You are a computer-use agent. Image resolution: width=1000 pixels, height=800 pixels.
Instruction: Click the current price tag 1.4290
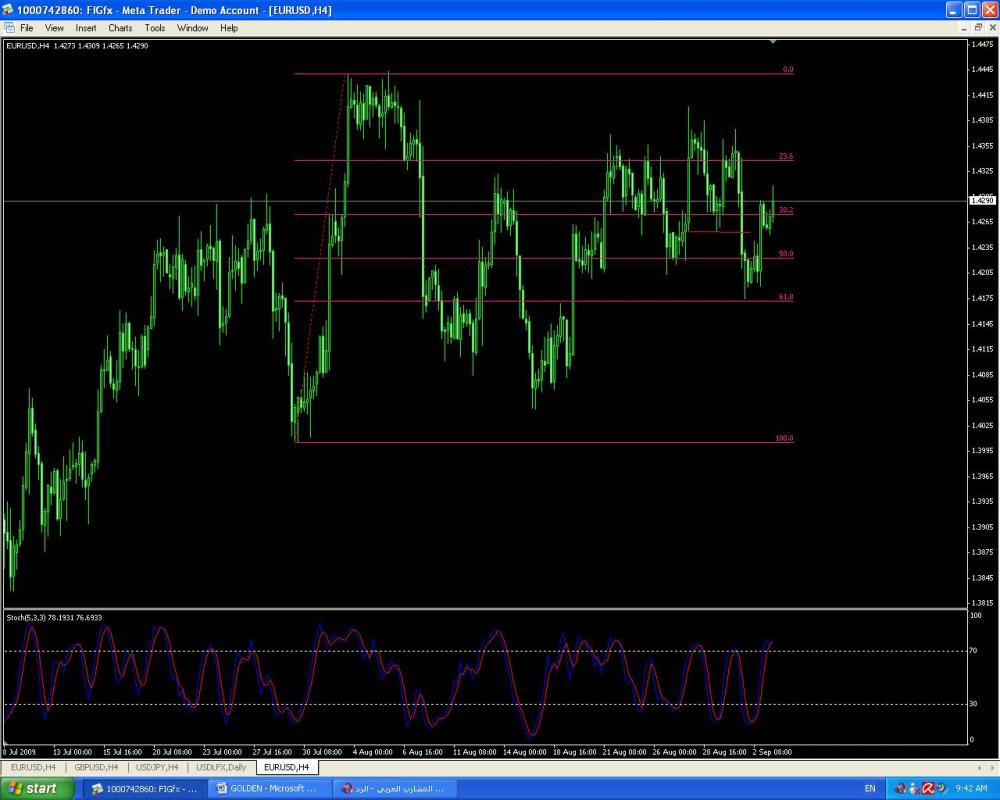pos(982,201)
